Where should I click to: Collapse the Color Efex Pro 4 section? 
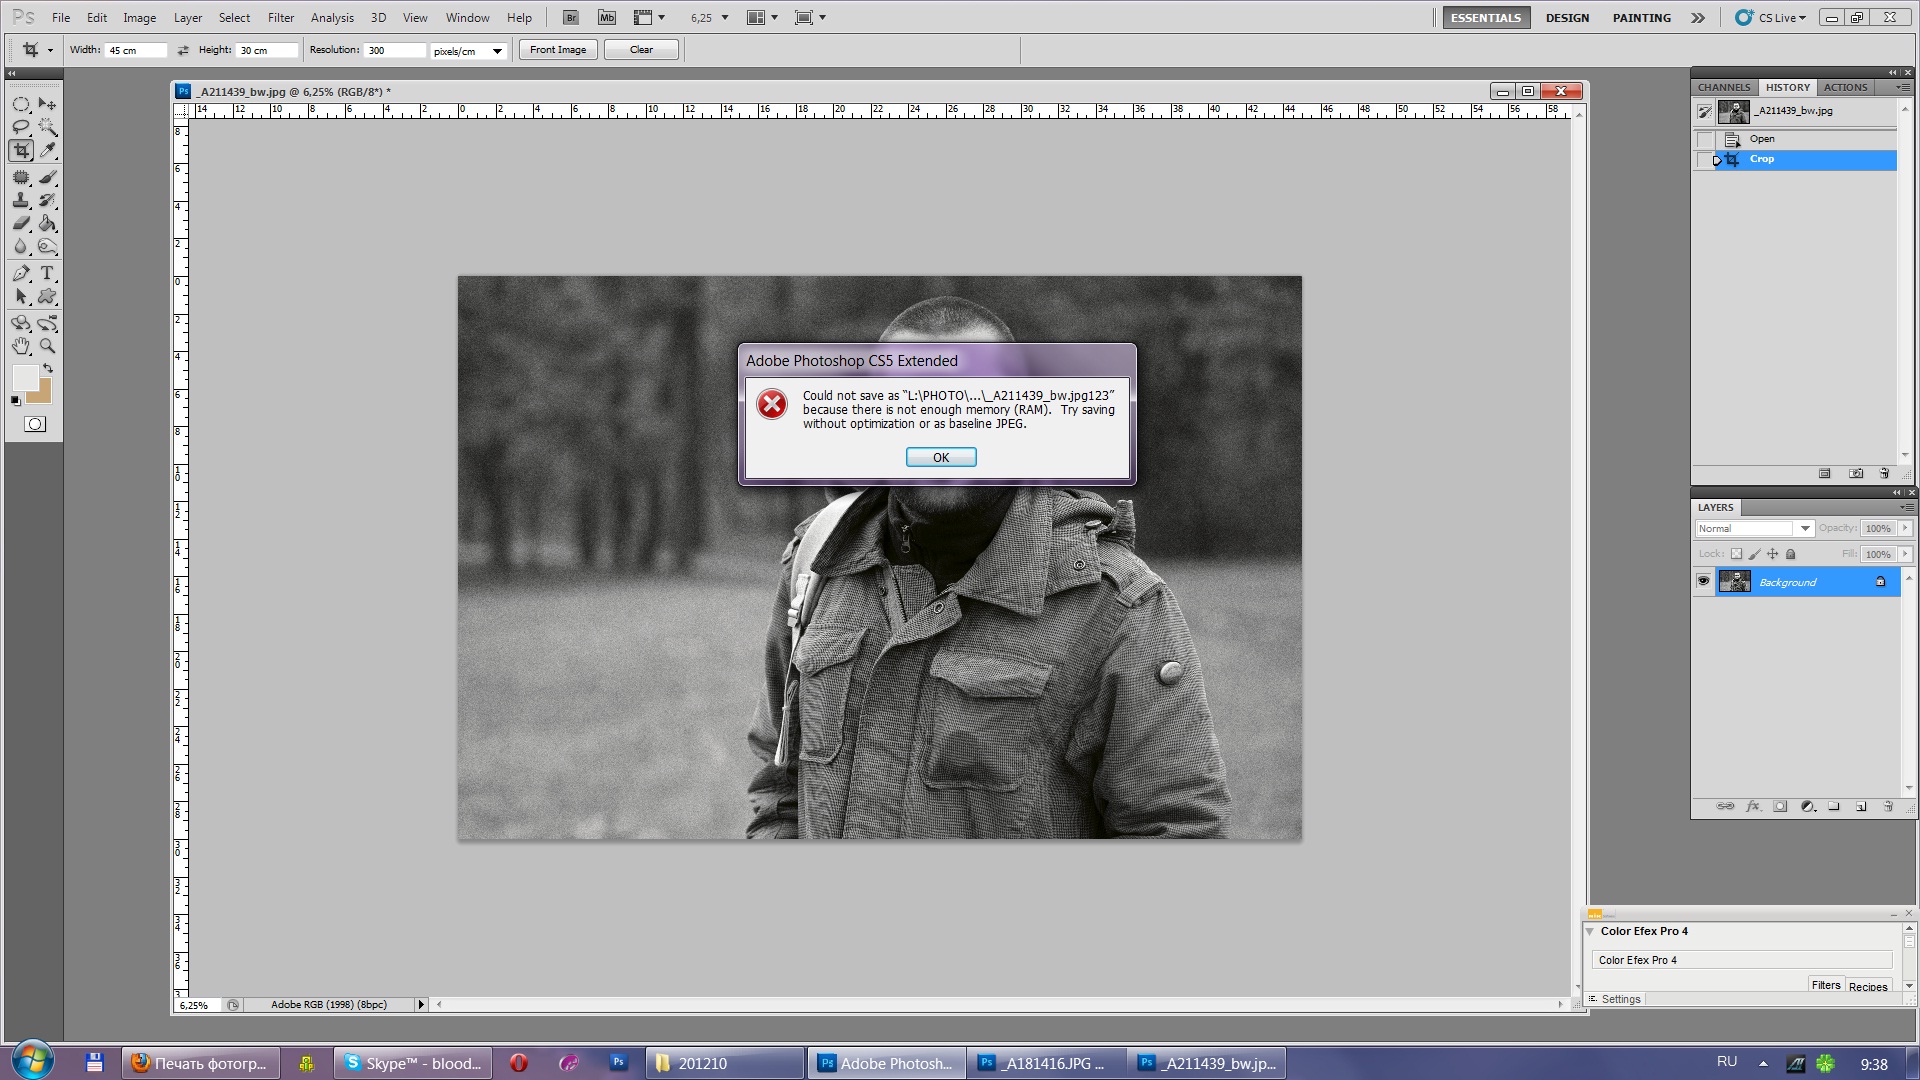(x=1590, y=931)
